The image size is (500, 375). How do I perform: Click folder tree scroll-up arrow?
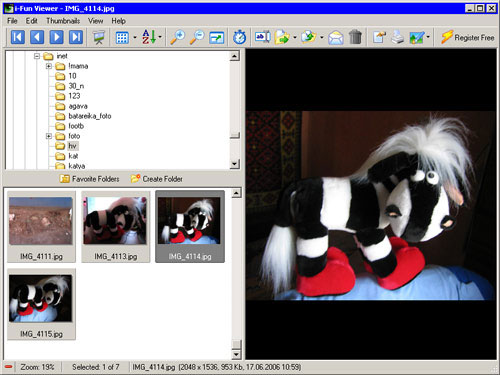(235, 56)
